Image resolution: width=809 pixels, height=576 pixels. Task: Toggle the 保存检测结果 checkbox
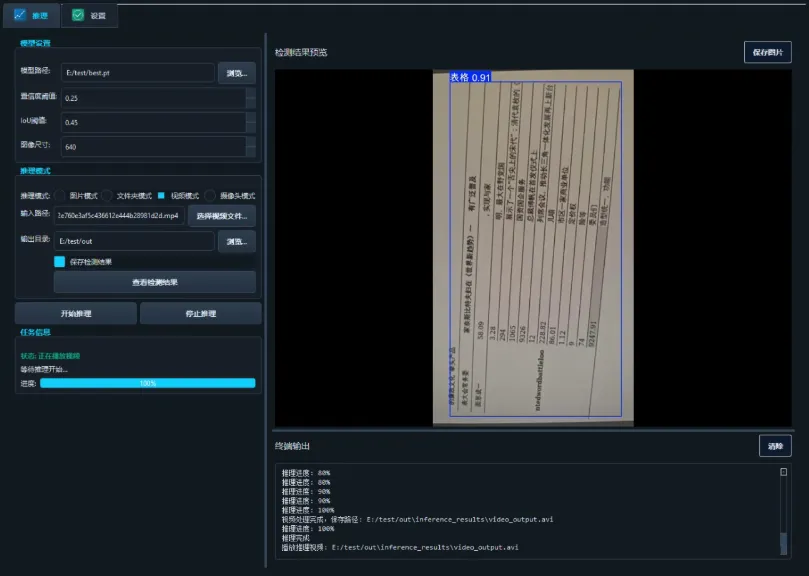(60, 262)
